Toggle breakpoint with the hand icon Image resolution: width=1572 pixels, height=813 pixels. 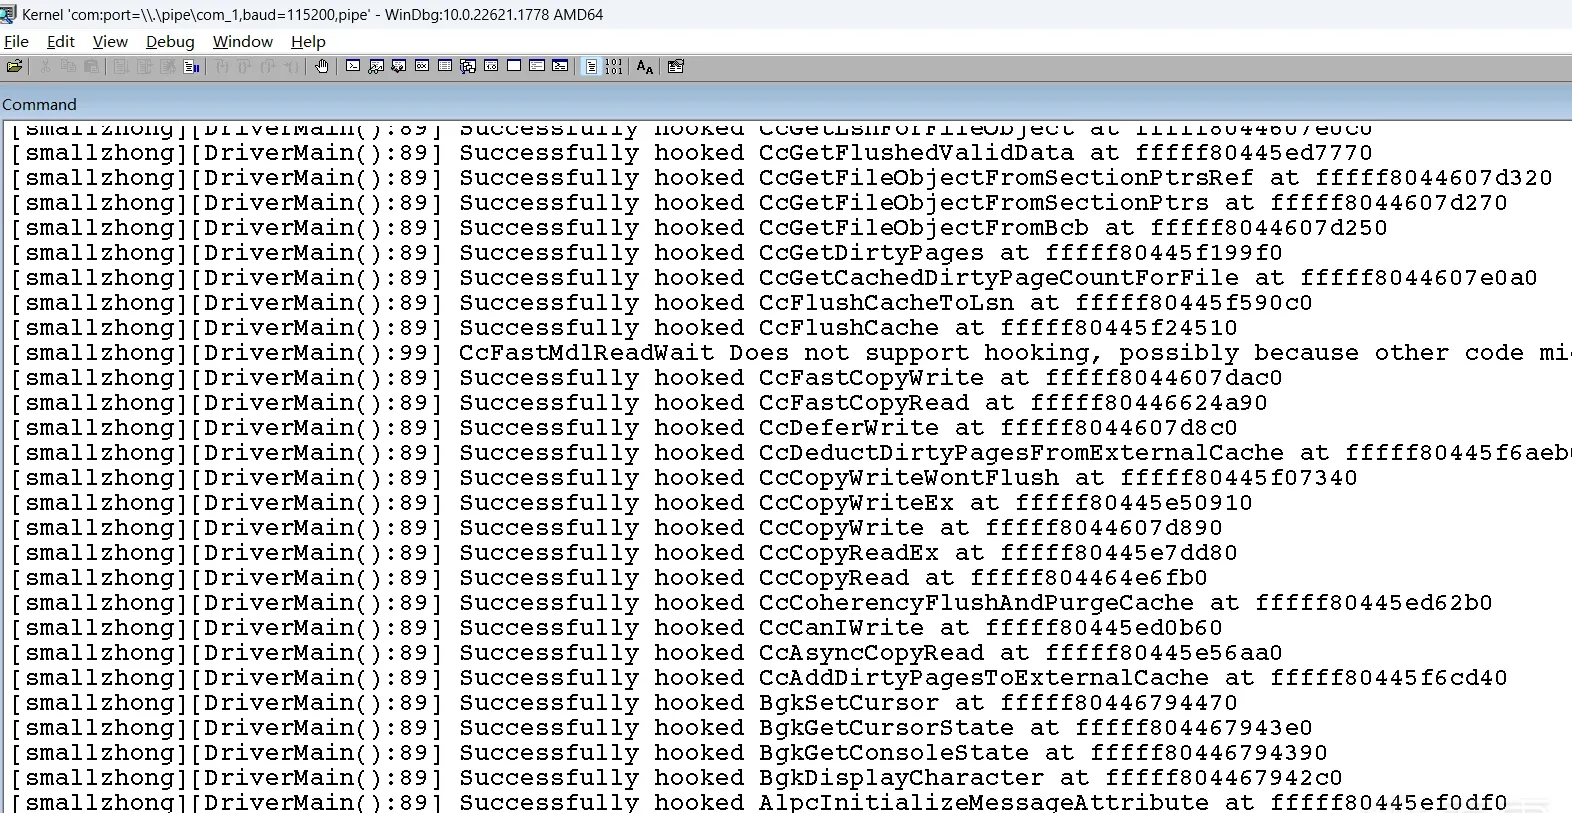pyautogui.click(x=321, y=67)
